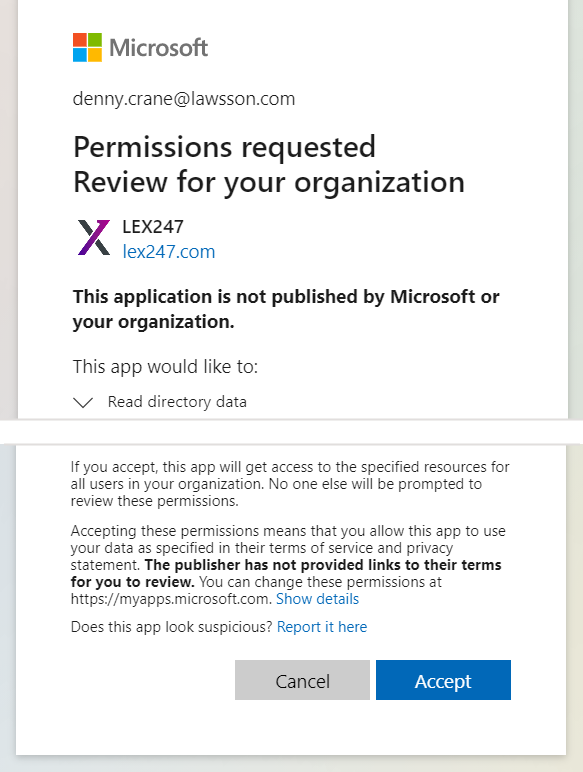Screen dimensions: 583x772
Task: Expand the Read directory data chevron
Action: point(83,402)
